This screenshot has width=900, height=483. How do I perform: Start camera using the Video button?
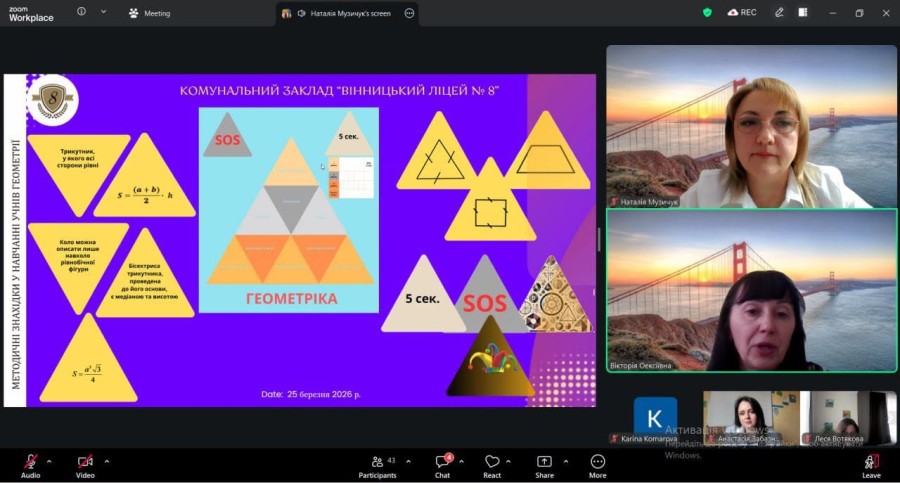pyautogui.click(x=85, y=466)
